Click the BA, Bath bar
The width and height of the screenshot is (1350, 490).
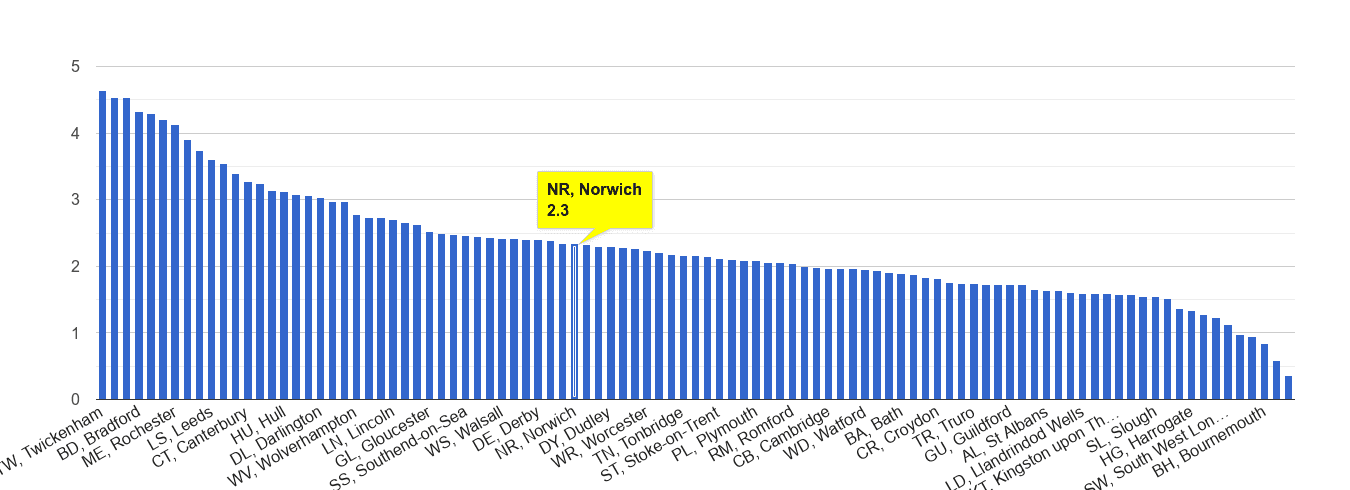(901, 336)
